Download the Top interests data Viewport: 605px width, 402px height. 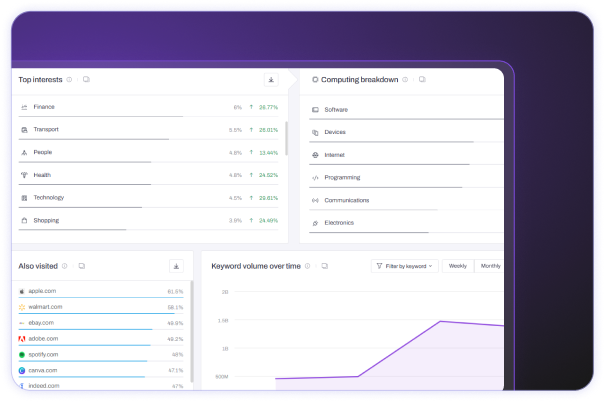coord(271,80)
